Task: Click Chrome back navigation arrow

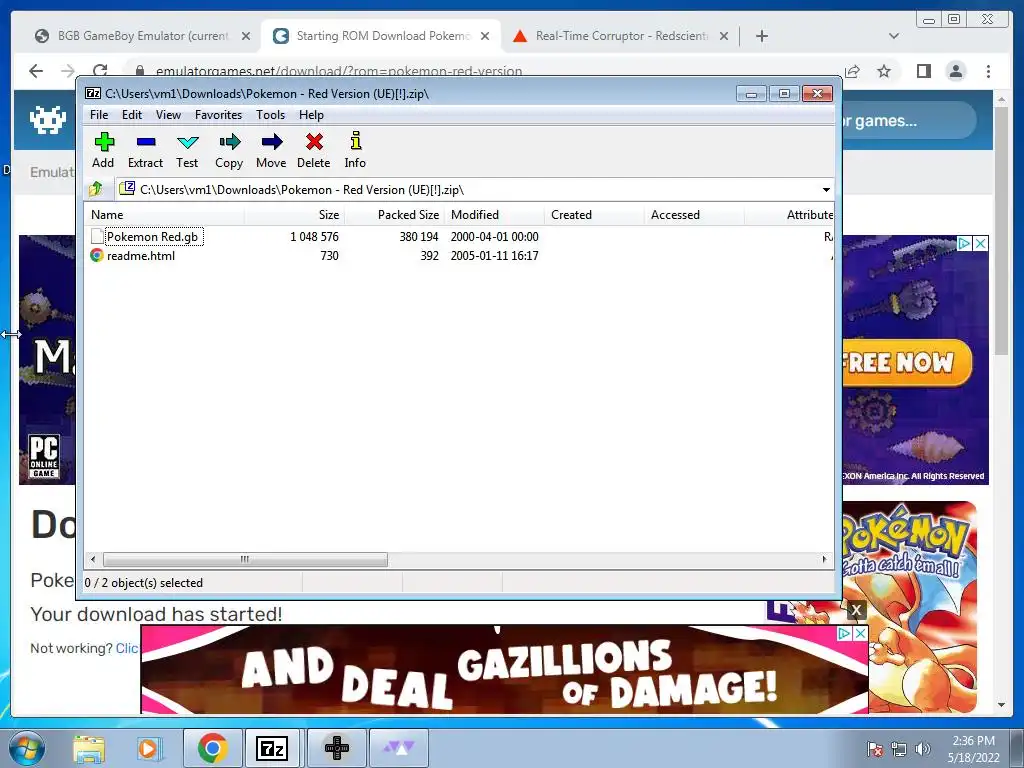Action: (x=36, y=71)
